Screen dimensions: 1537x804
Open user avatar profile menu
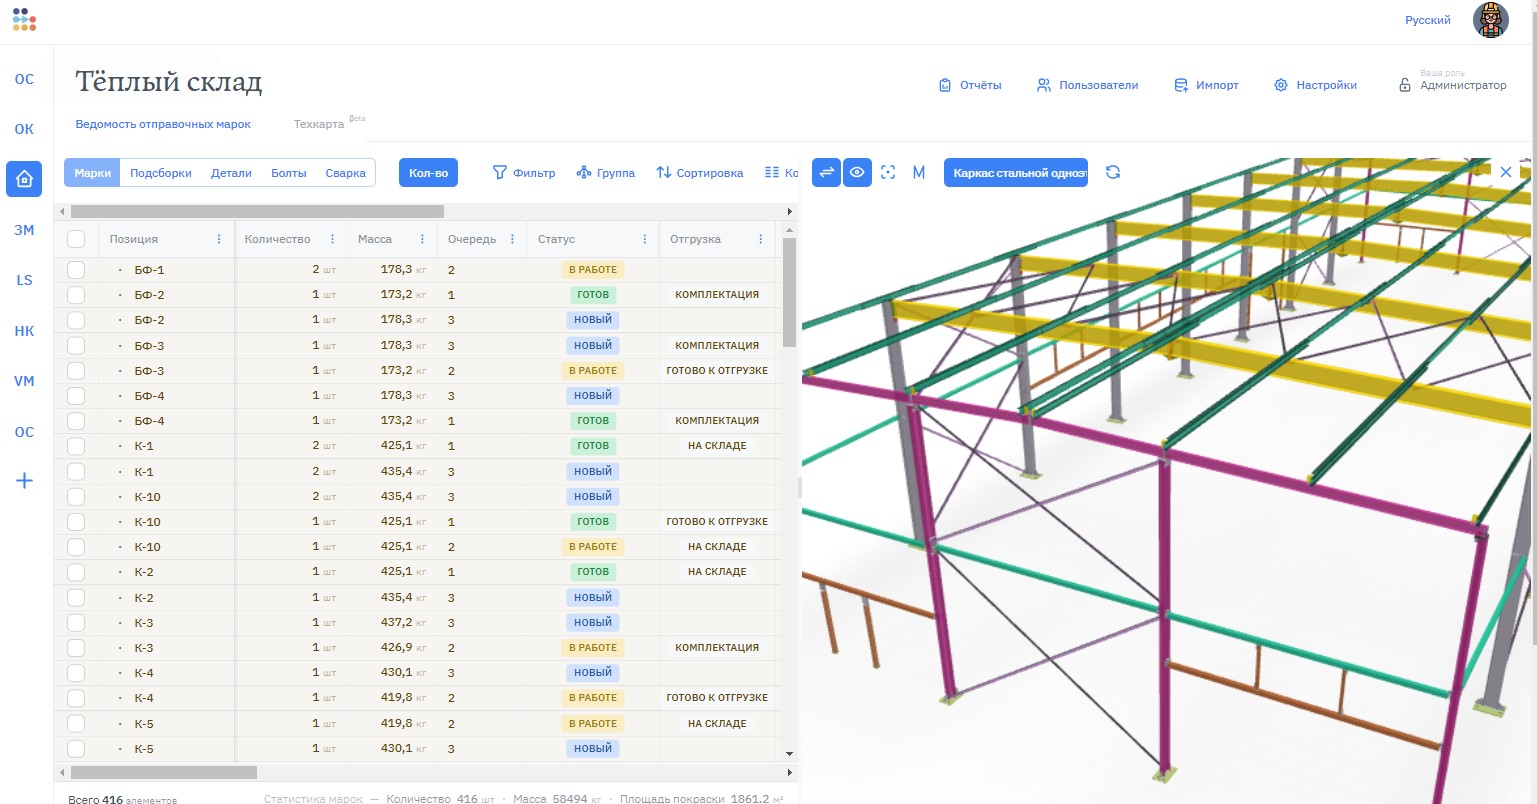pyautogui.click(x=1491, y=20)
